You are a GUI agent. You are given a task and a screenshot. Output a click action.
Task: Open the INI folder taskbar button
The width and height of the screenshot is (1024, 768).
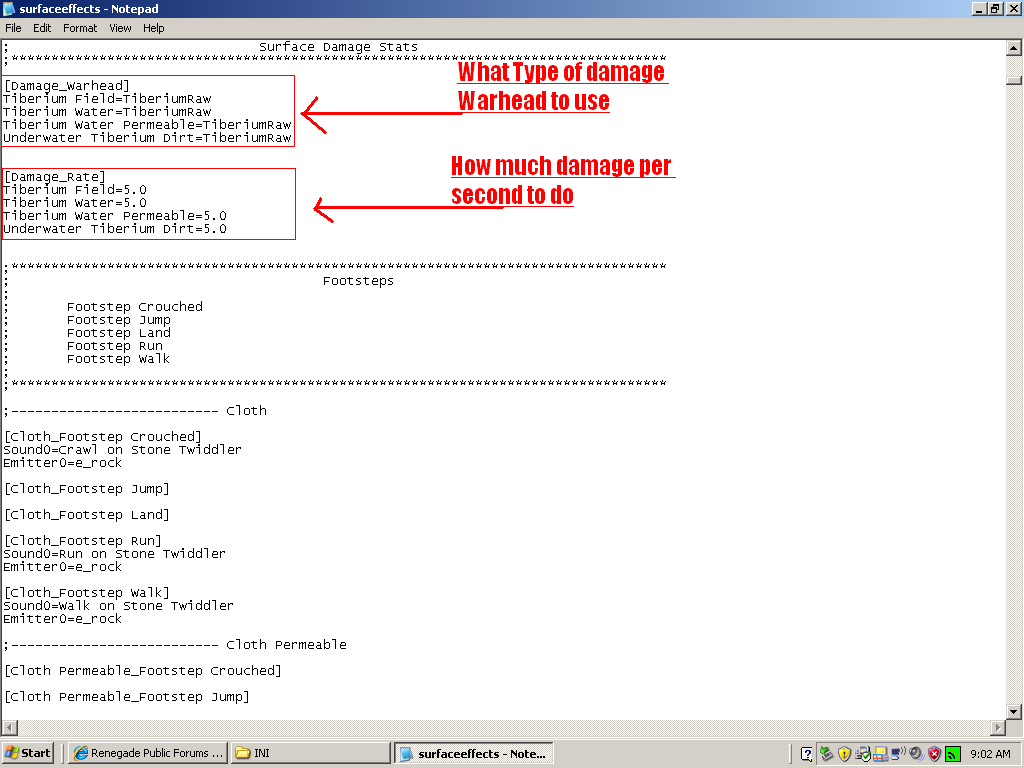[x=310, y=753]
